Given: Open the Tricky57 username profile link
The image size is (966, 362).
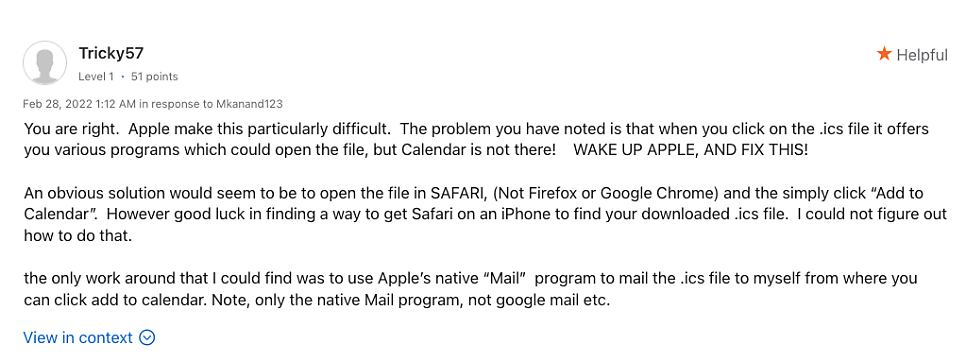Looking at the screenshot, I should [111, 54].
